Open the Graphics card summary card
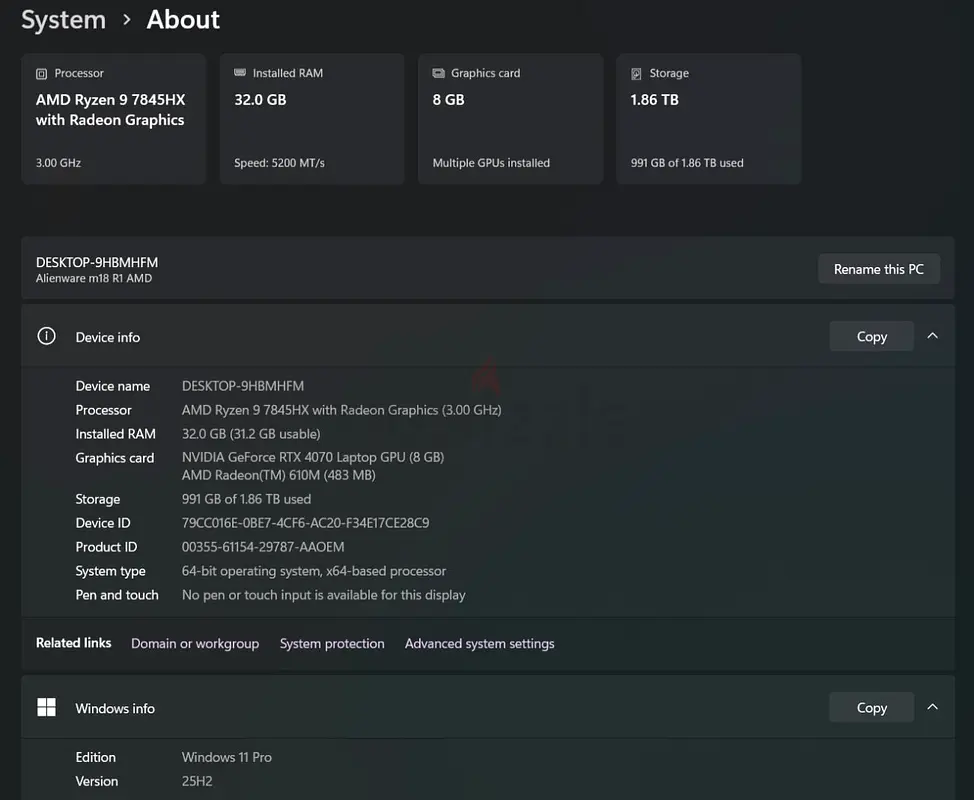 510,119
